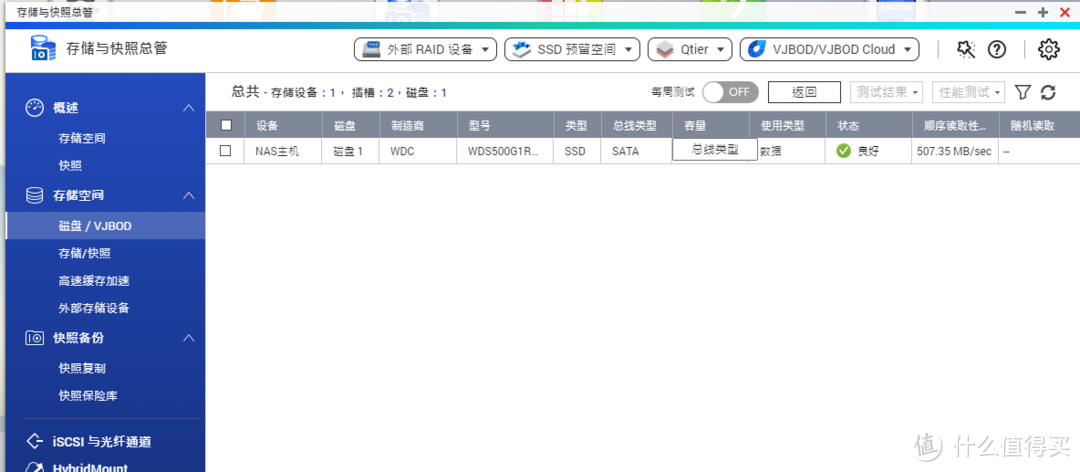Select 存储空间 under 概述
The image size is (1080, 472).
pyautogui.click(x=82, y=138)
